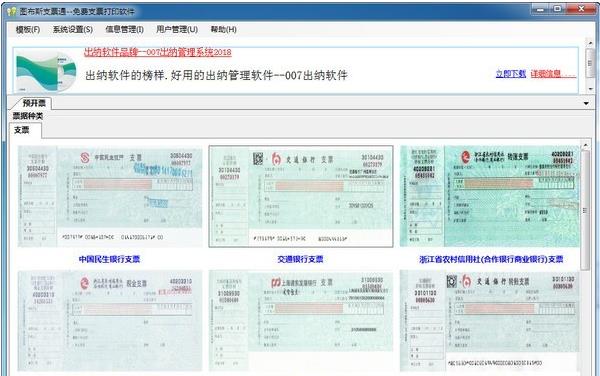Click the 交通银行支票 label
Screen dimensions: 600x376
[300, 259]
